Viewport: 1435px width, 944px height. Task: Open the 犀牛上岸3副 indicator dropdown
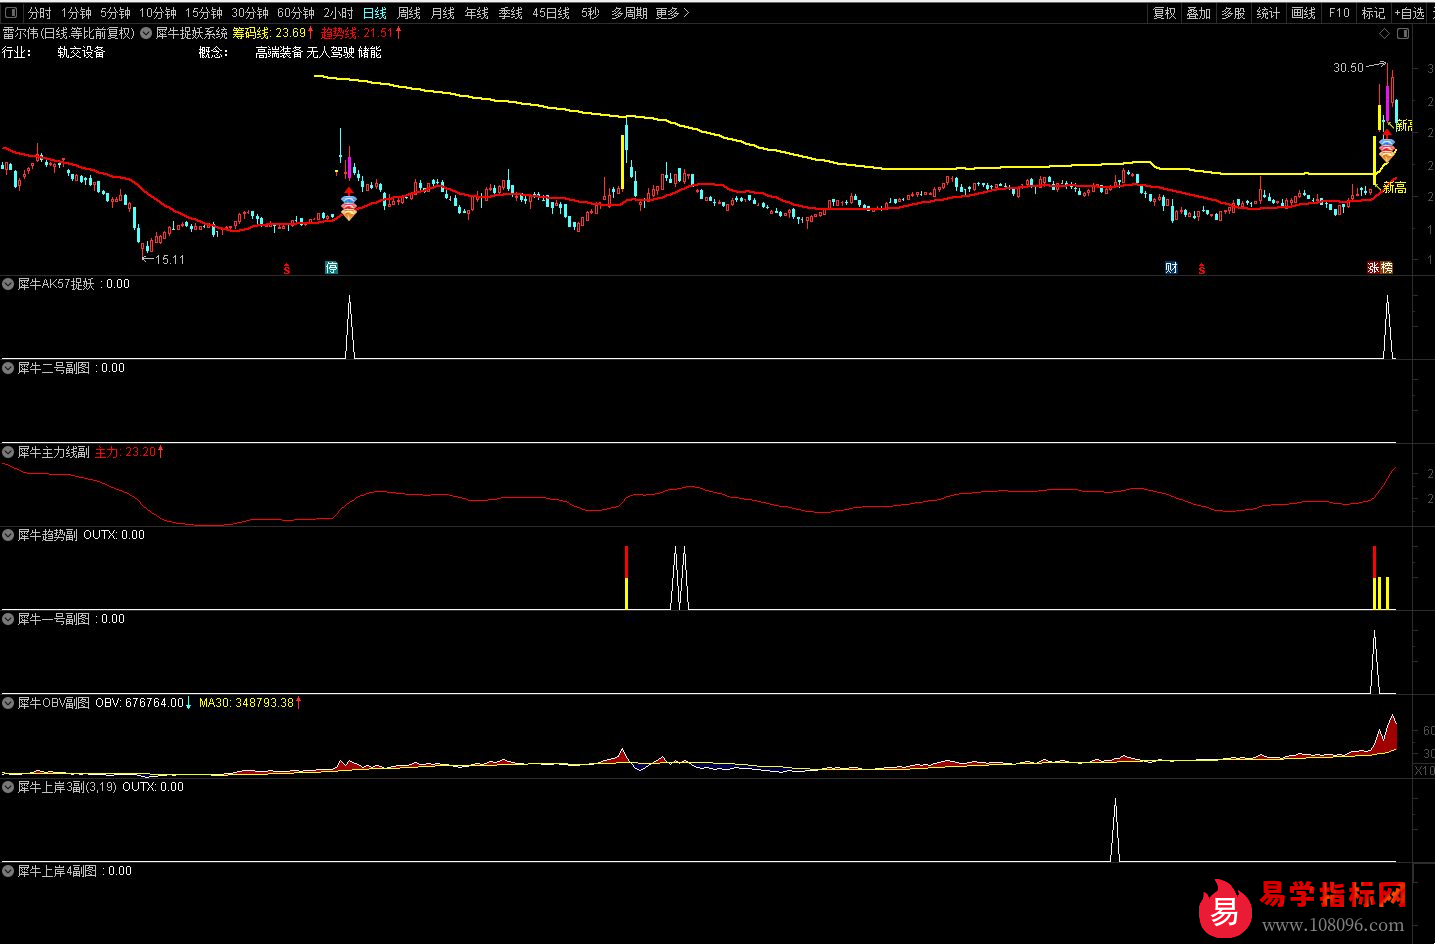click(x=9, y=787)
